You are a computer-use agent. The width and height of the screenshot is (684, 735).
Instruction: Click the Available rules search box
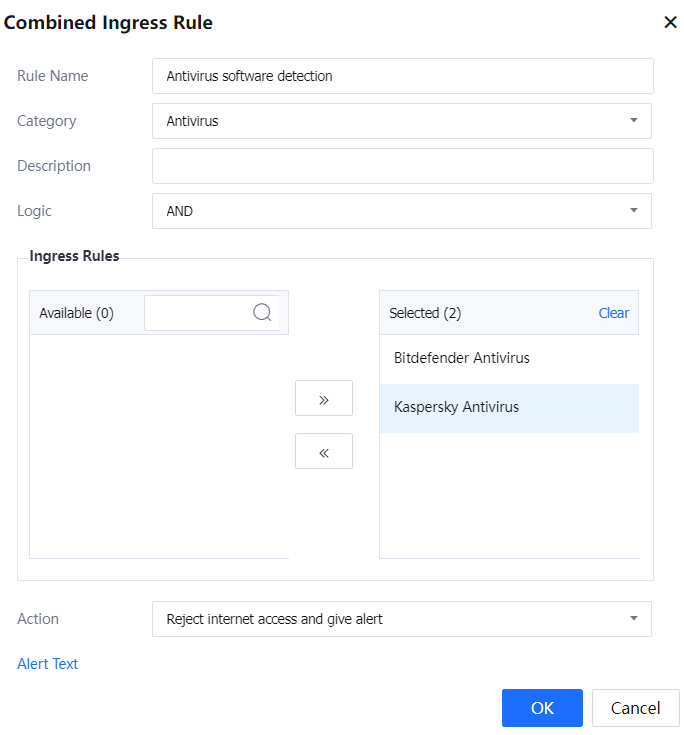(198, 313)
